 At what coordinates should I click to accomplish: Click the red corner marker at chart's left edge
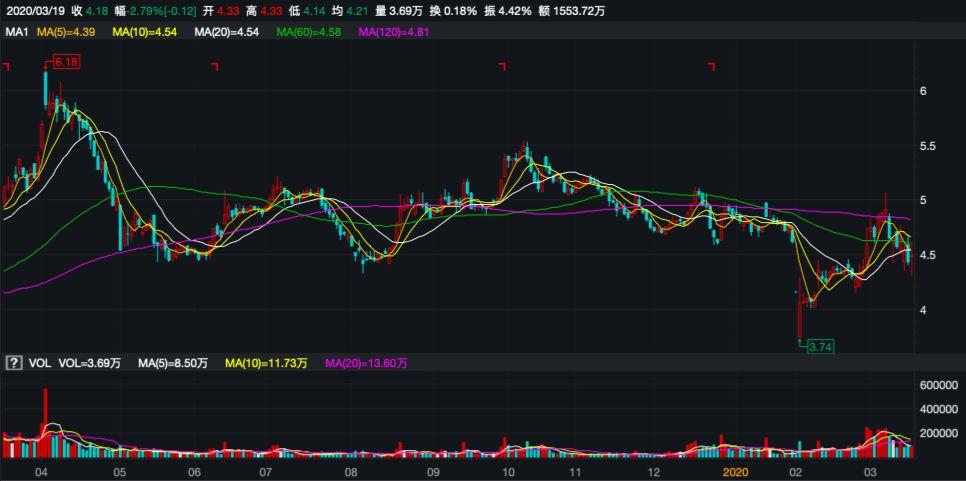(x=6, y=67)
